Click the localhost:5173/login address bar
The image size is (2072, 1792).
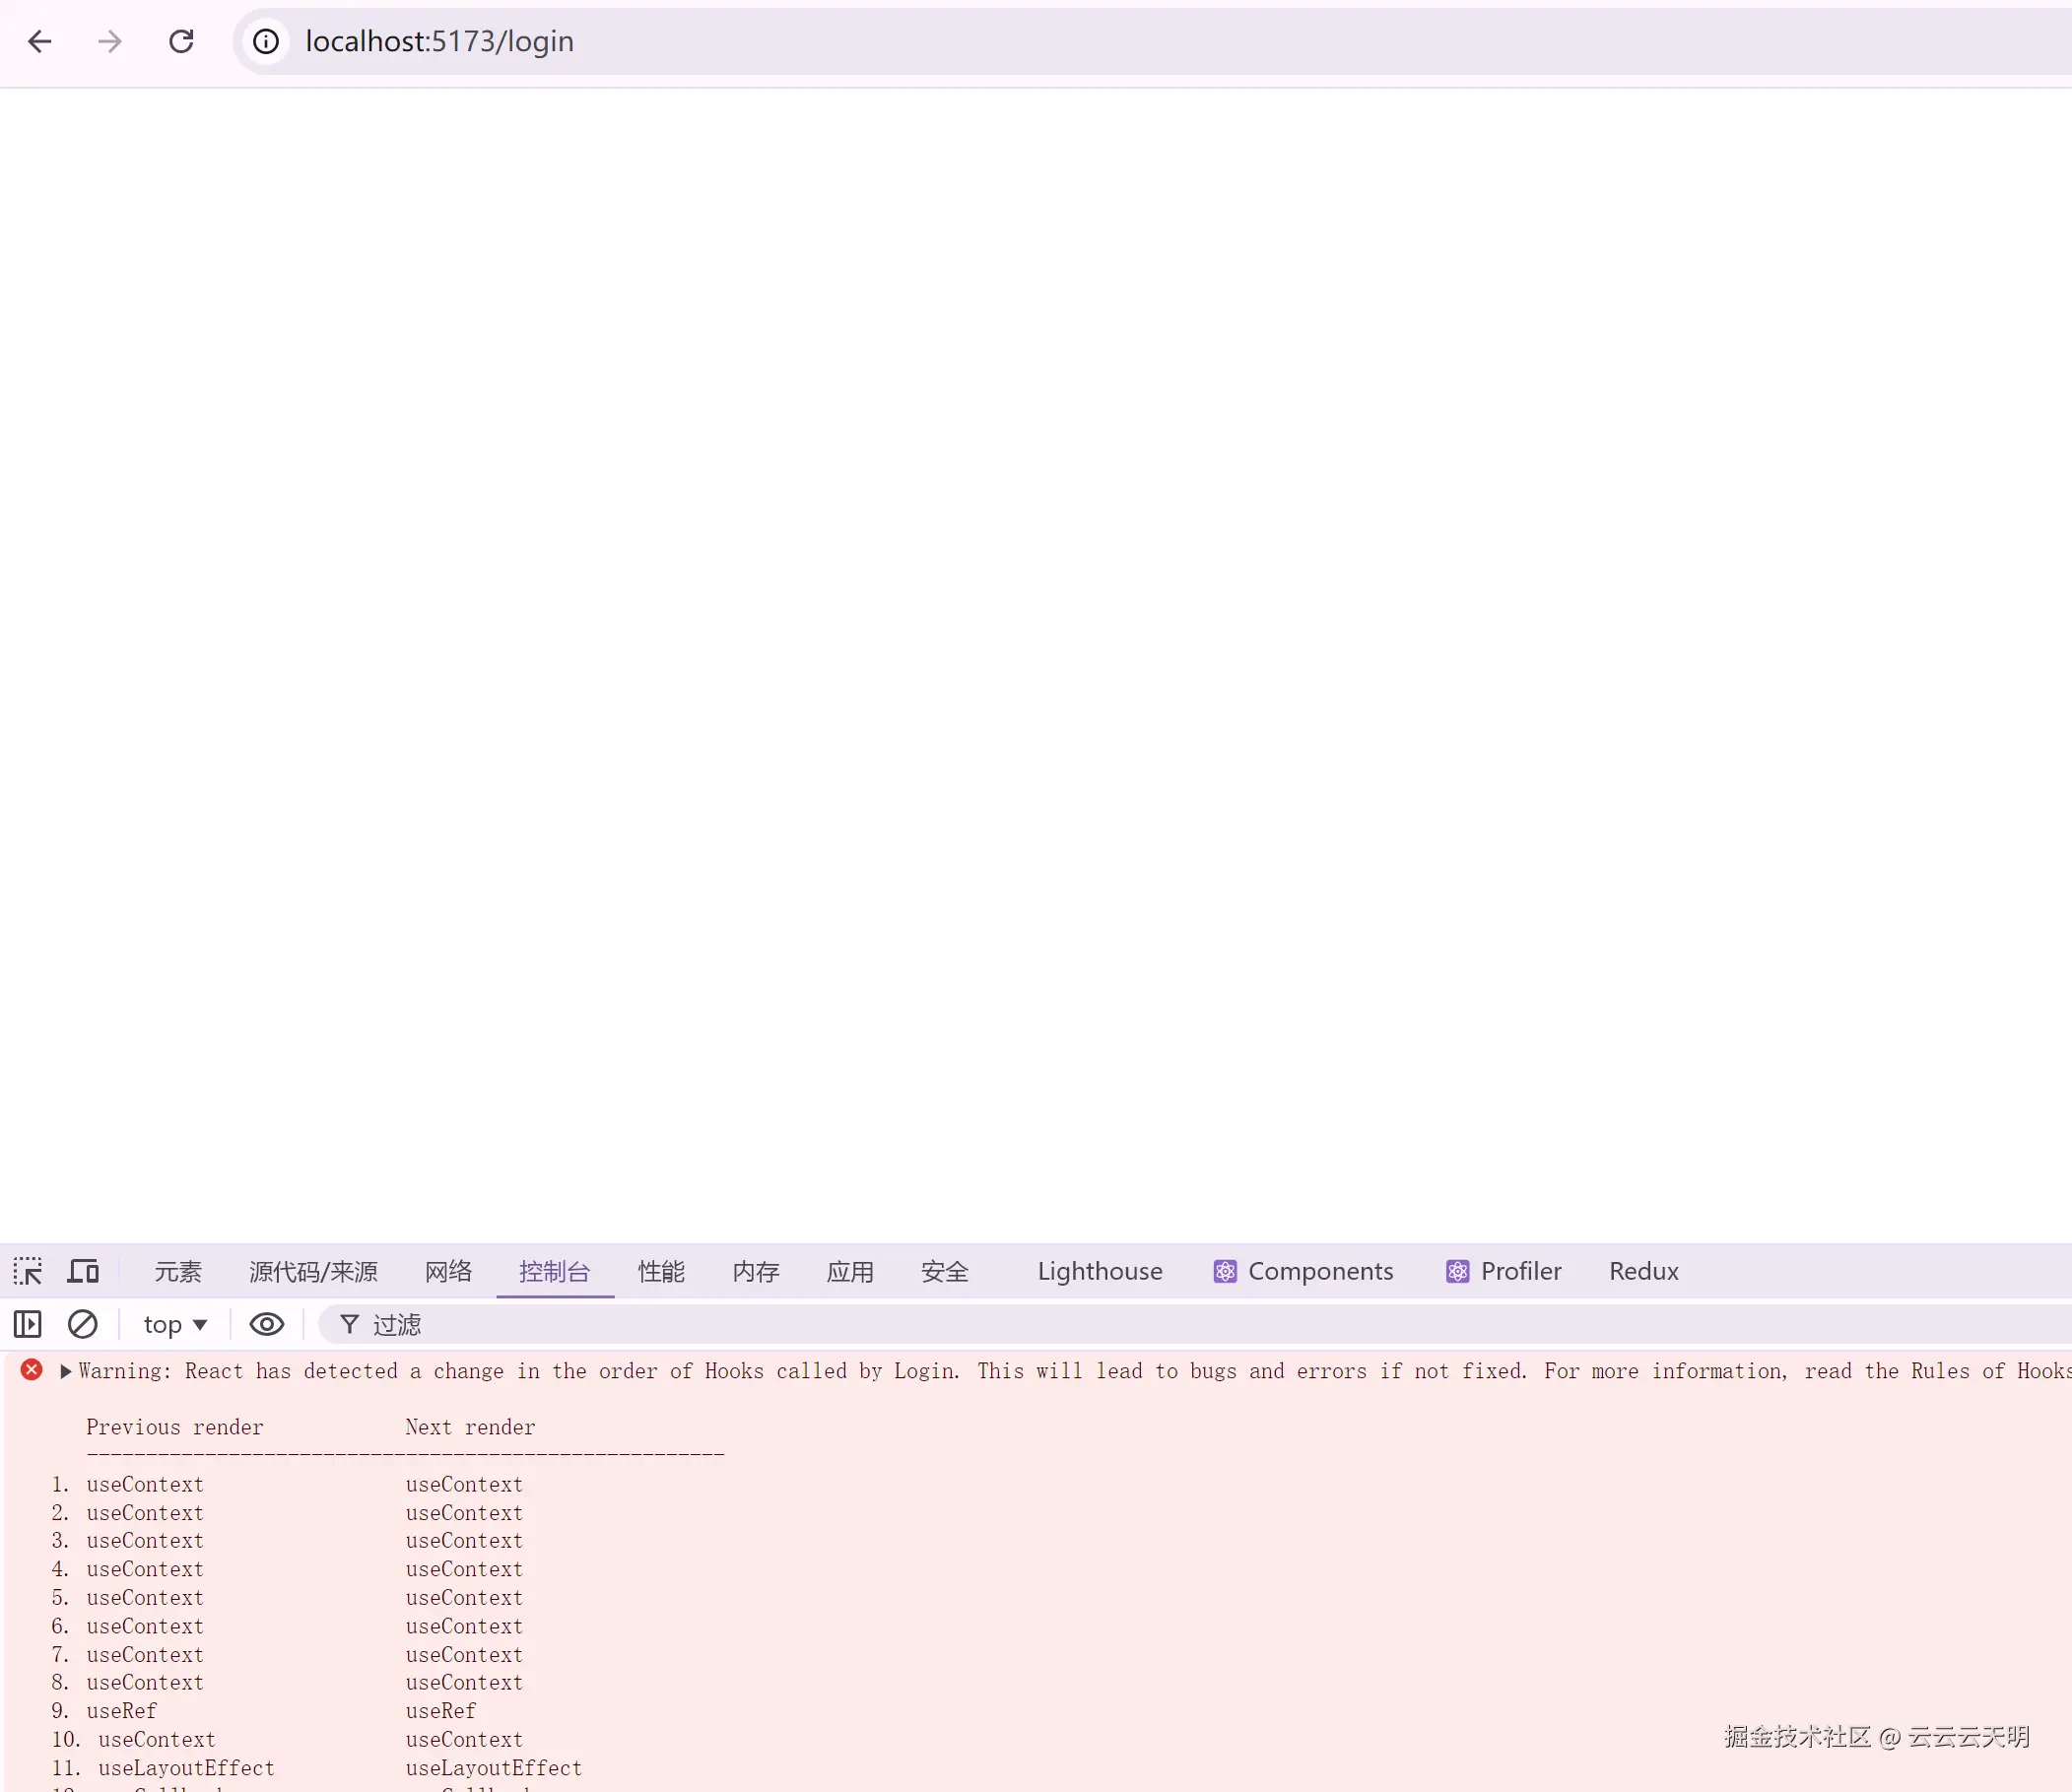tap(440, 41)
